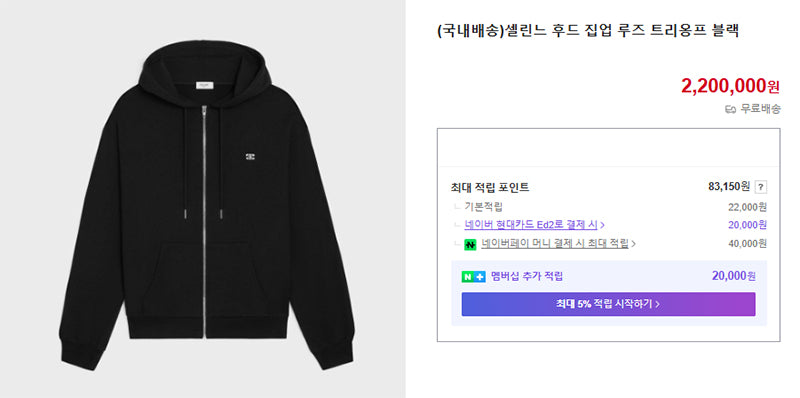Expand arrow next to 네이버페이 머니 link

tap(633, 244)
